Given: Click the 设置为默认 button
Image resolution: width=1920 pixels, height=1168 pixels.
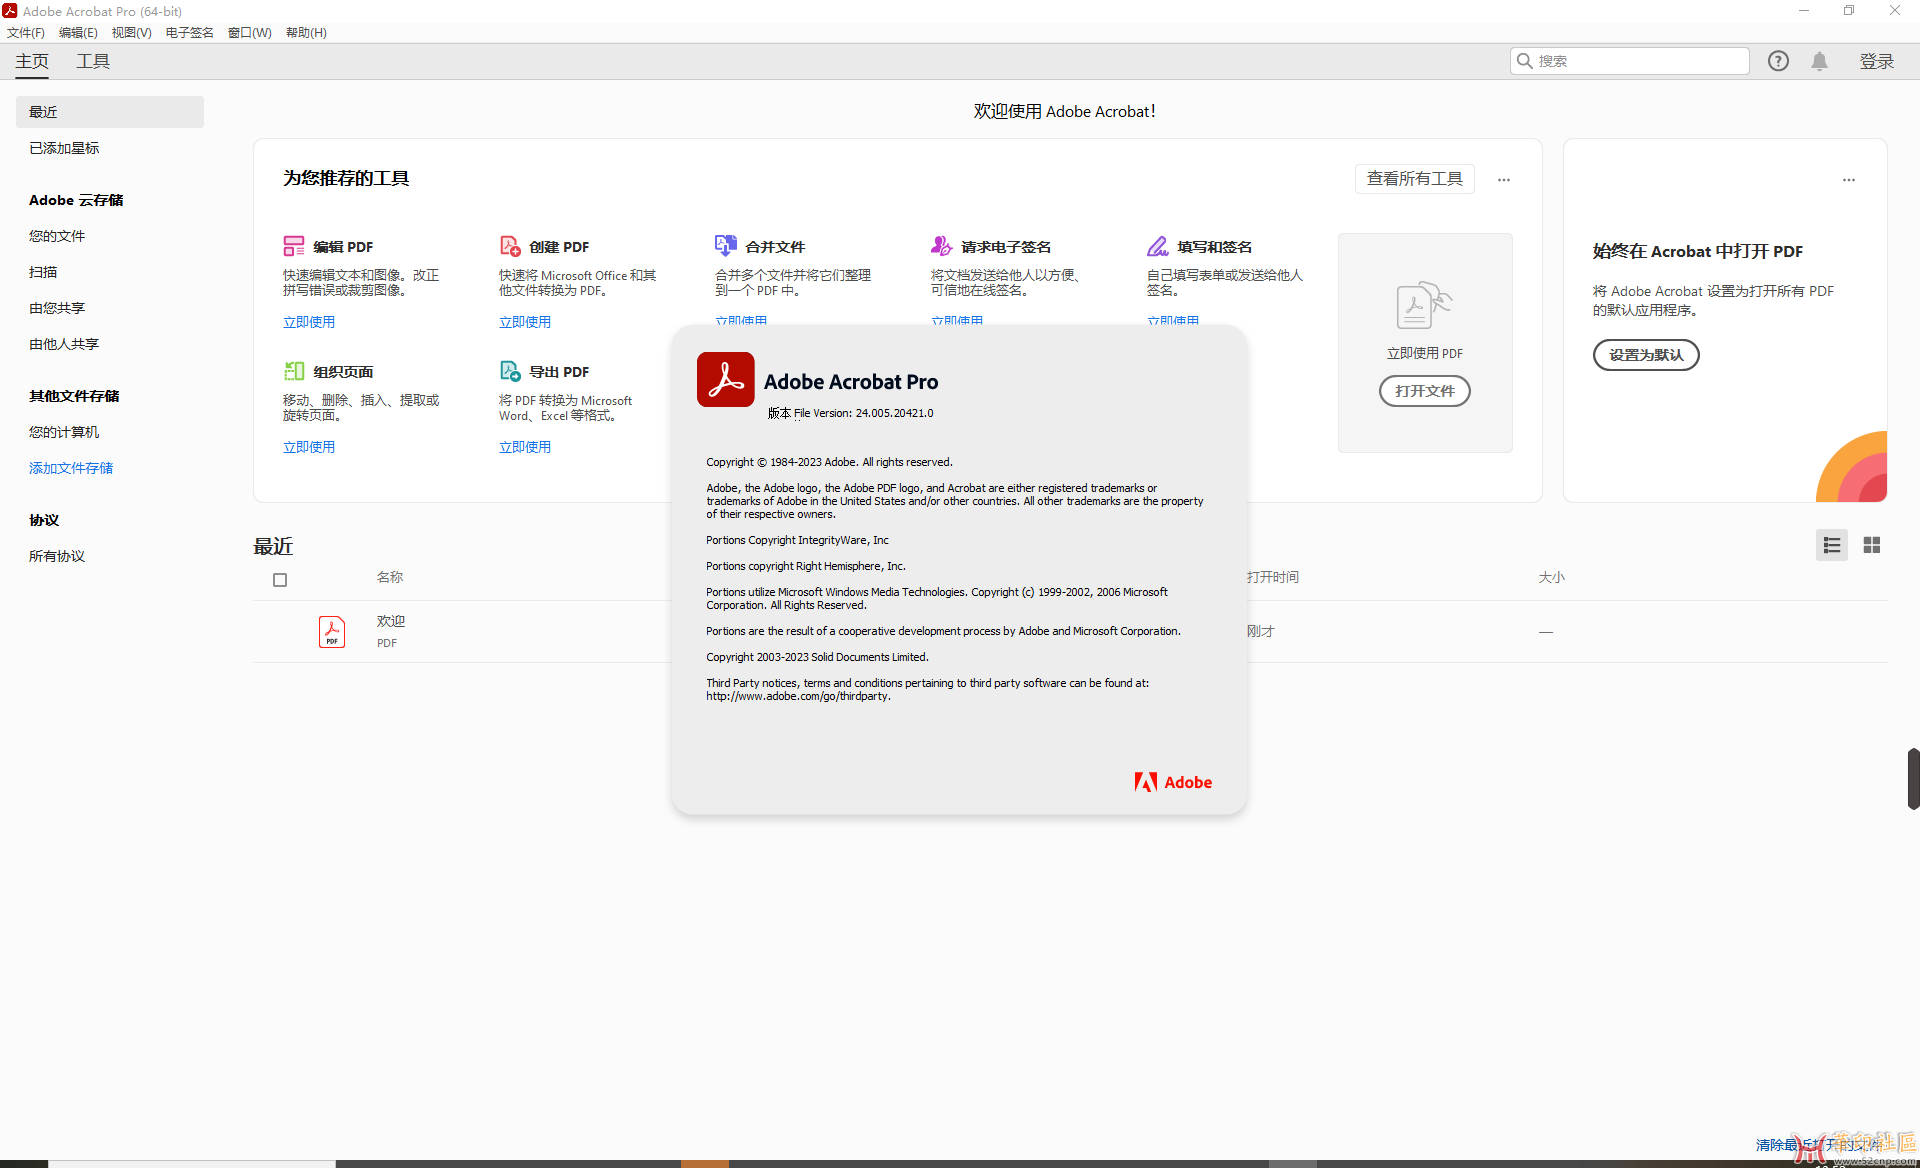Looking at the screenshot, I should pyautogui.click(x=1645, y=355).
